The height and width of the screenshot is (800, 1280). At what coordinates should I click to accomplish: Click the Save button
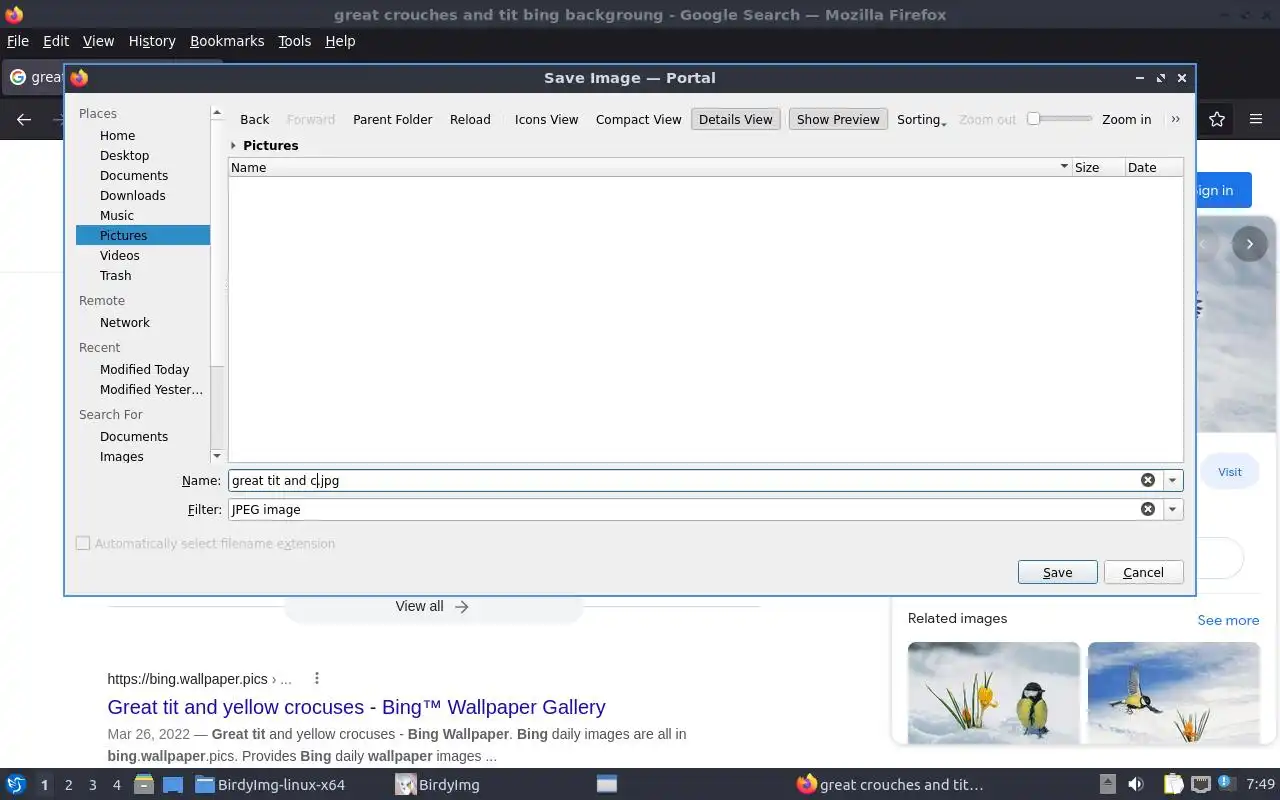(x=1057, y=573)
